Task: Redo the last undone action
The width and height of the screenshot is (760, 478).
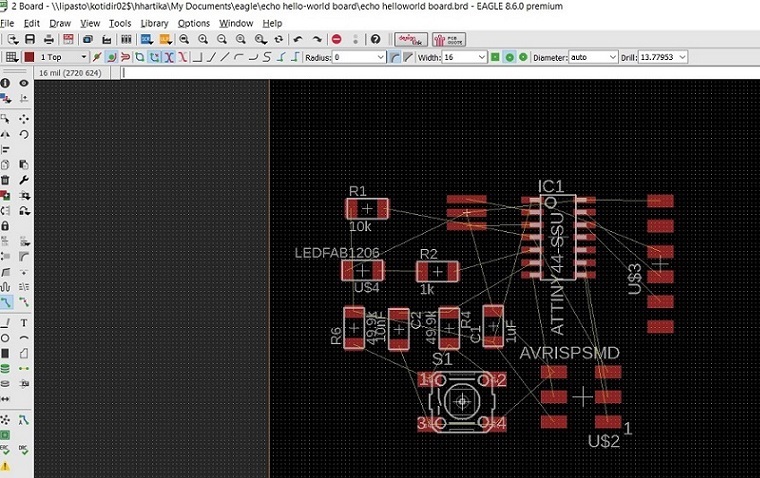Action: tap(317, 39)
